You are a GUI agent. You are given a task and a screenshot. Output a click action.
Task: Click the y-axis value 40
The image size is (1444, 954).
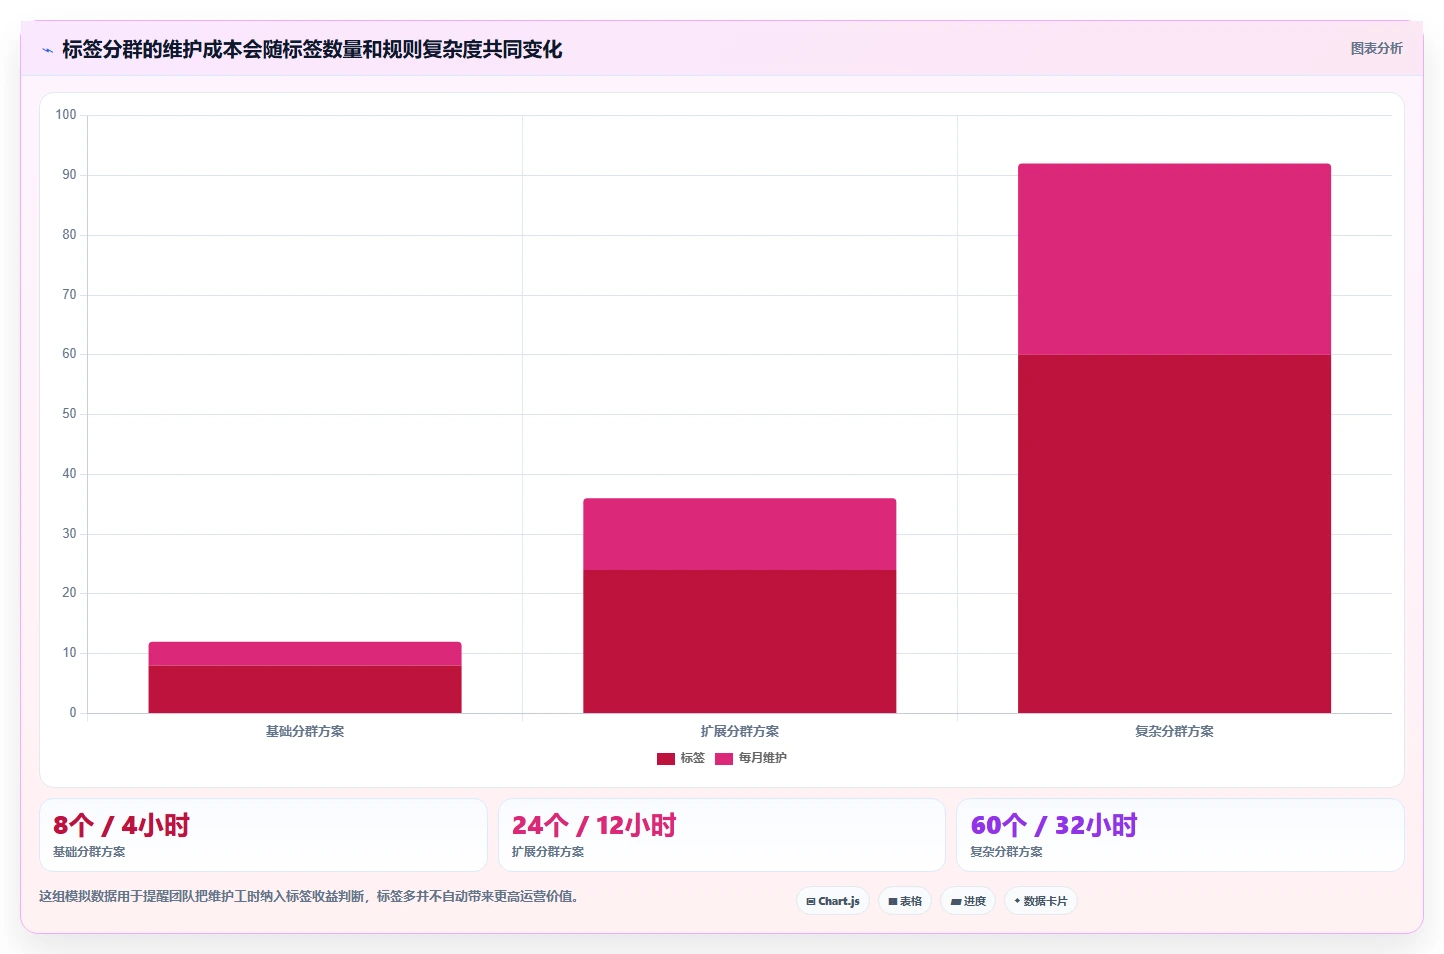click(69, 474)
